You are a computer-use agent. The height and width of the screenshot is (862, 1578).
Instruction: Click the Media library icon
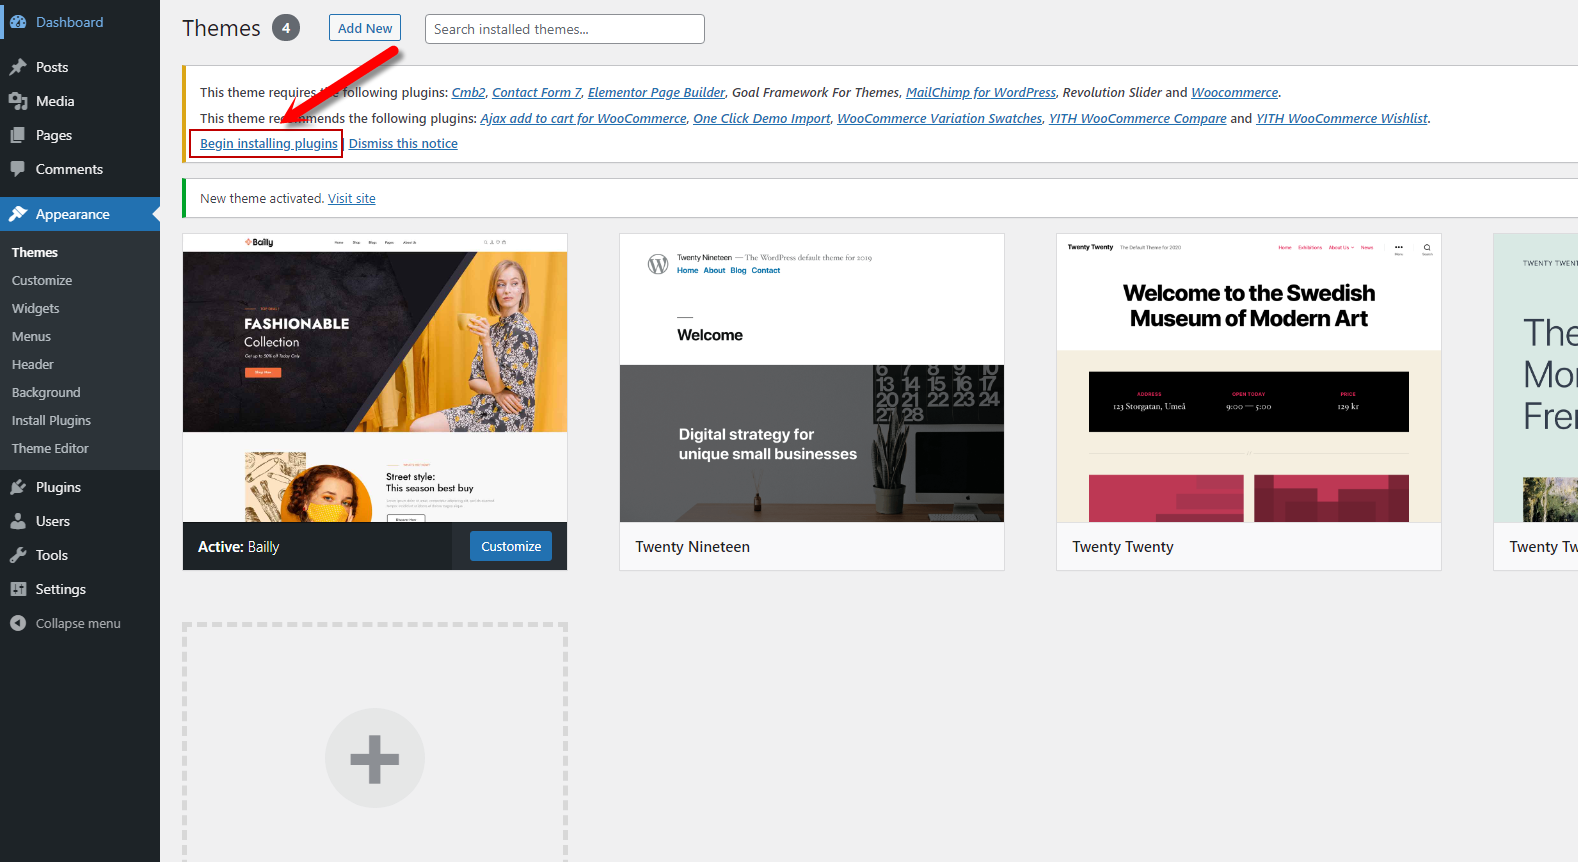click(x=18, y=101)
